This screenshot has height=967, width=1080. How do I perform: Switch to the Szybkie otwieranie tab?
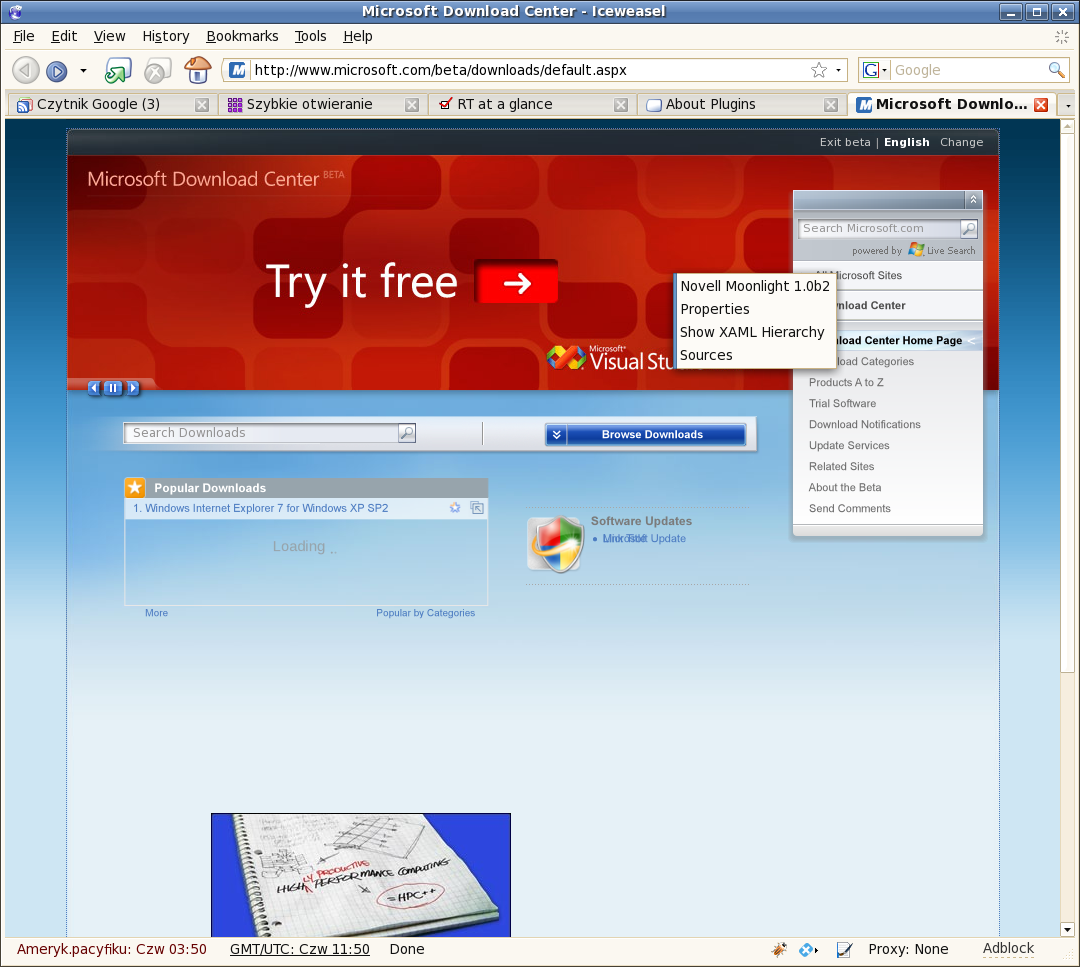point(322,104)
